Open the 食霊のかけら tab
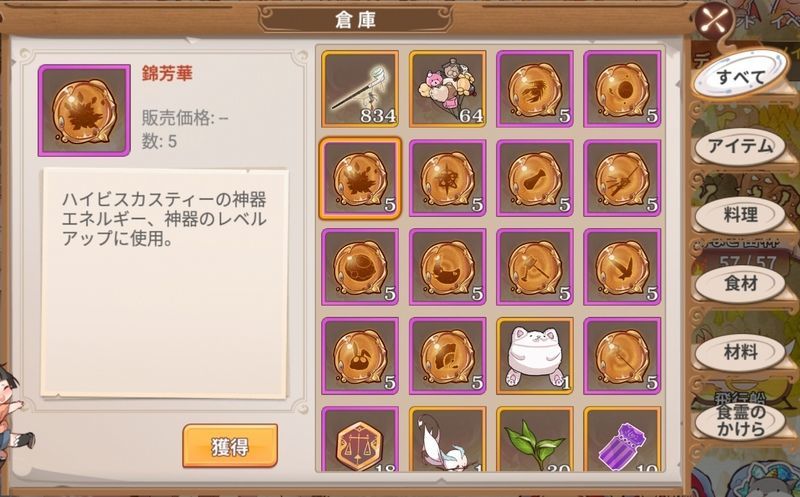This screenshot has height=497, width=800. coord(740,421)
